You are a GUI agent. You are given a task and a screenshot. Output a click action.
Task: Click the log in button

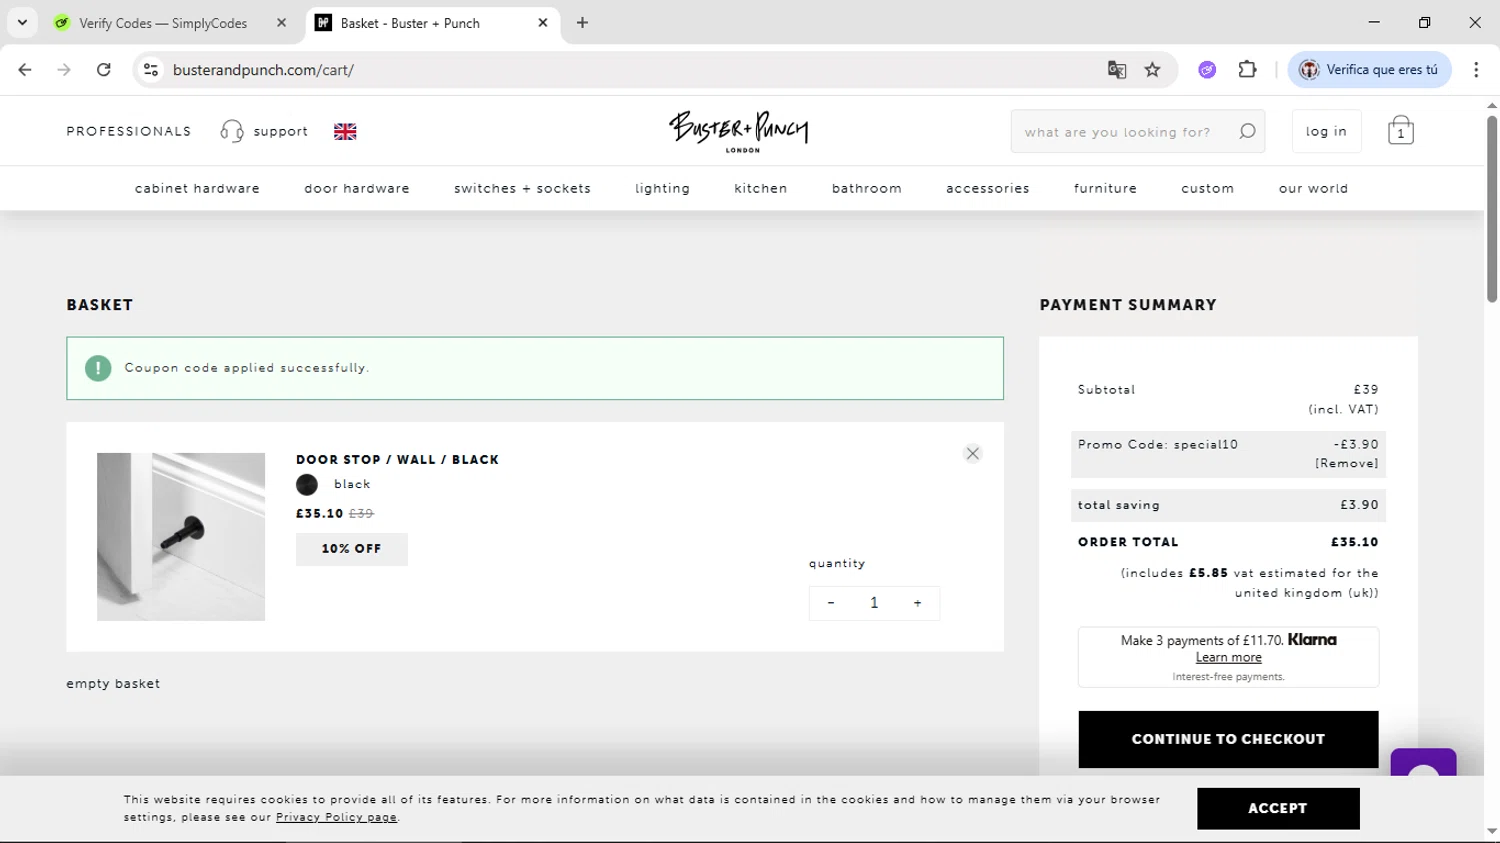point(1326,131)
